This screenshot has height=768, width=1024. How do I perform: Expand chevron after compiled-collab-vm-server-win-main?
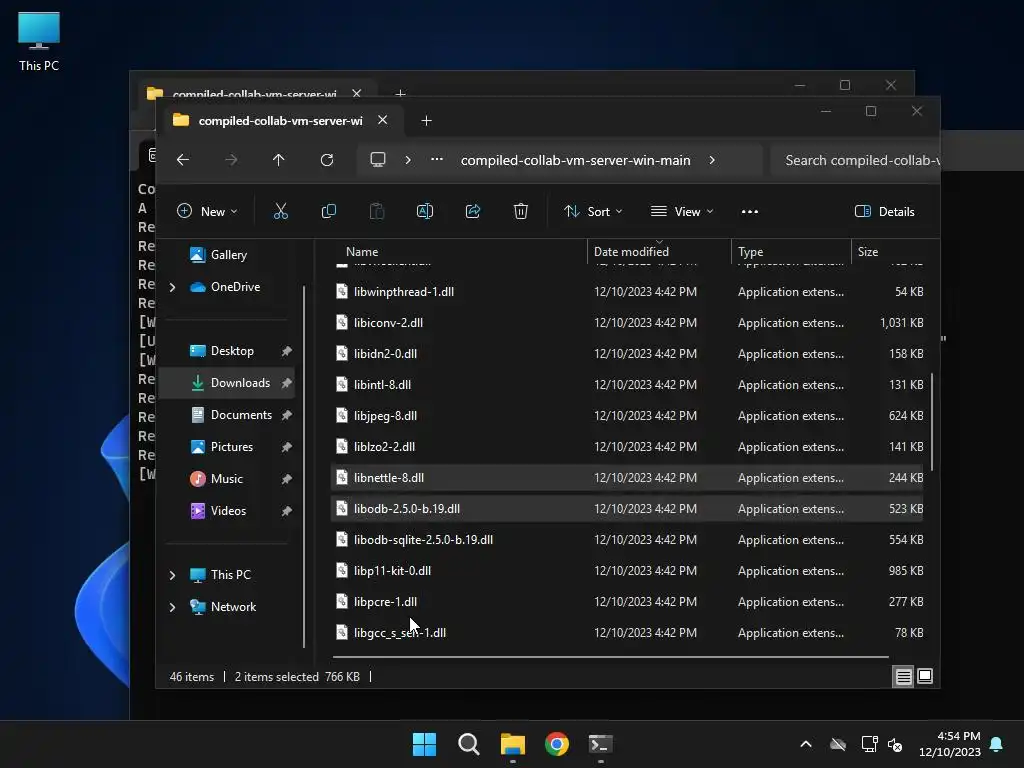(x=712, y=160)
